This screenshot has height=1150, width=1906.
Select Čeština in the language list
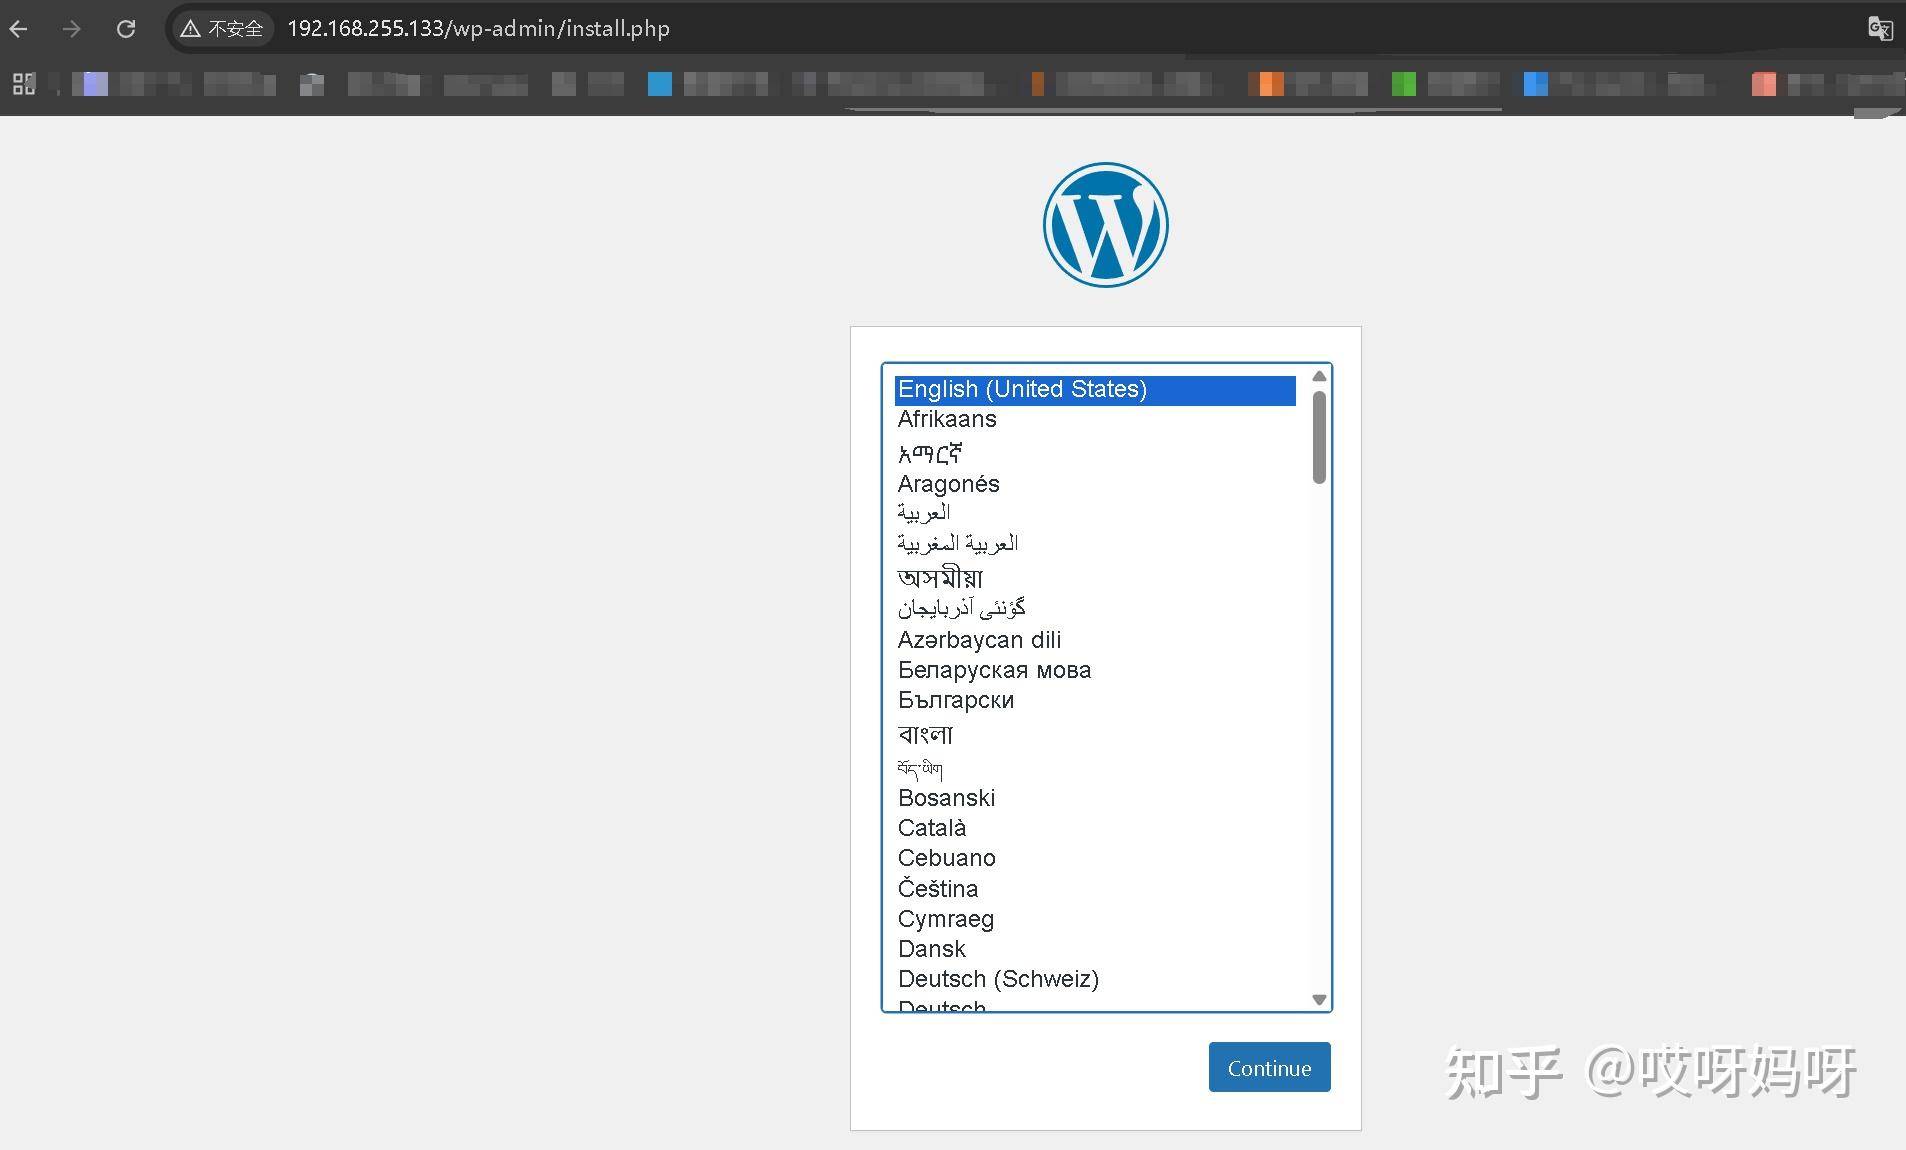(x=1095, y=889)
